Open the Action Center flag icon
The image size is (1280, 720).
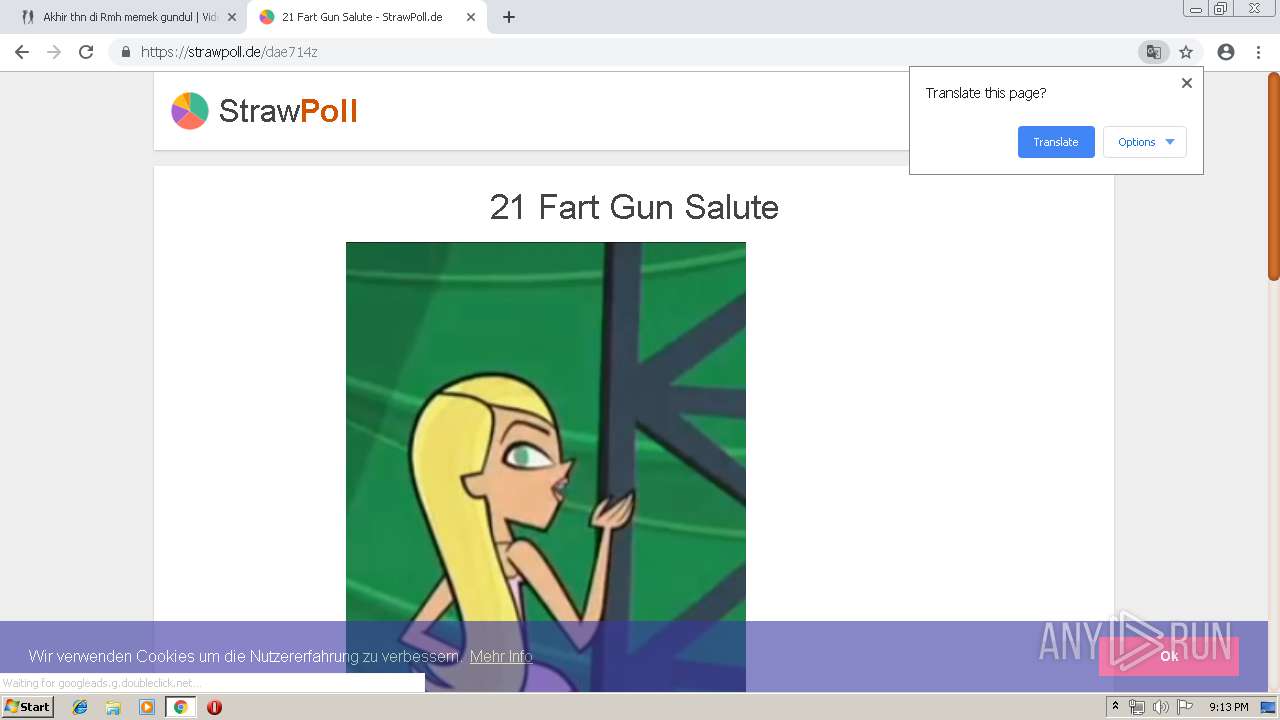[1185, 707]
